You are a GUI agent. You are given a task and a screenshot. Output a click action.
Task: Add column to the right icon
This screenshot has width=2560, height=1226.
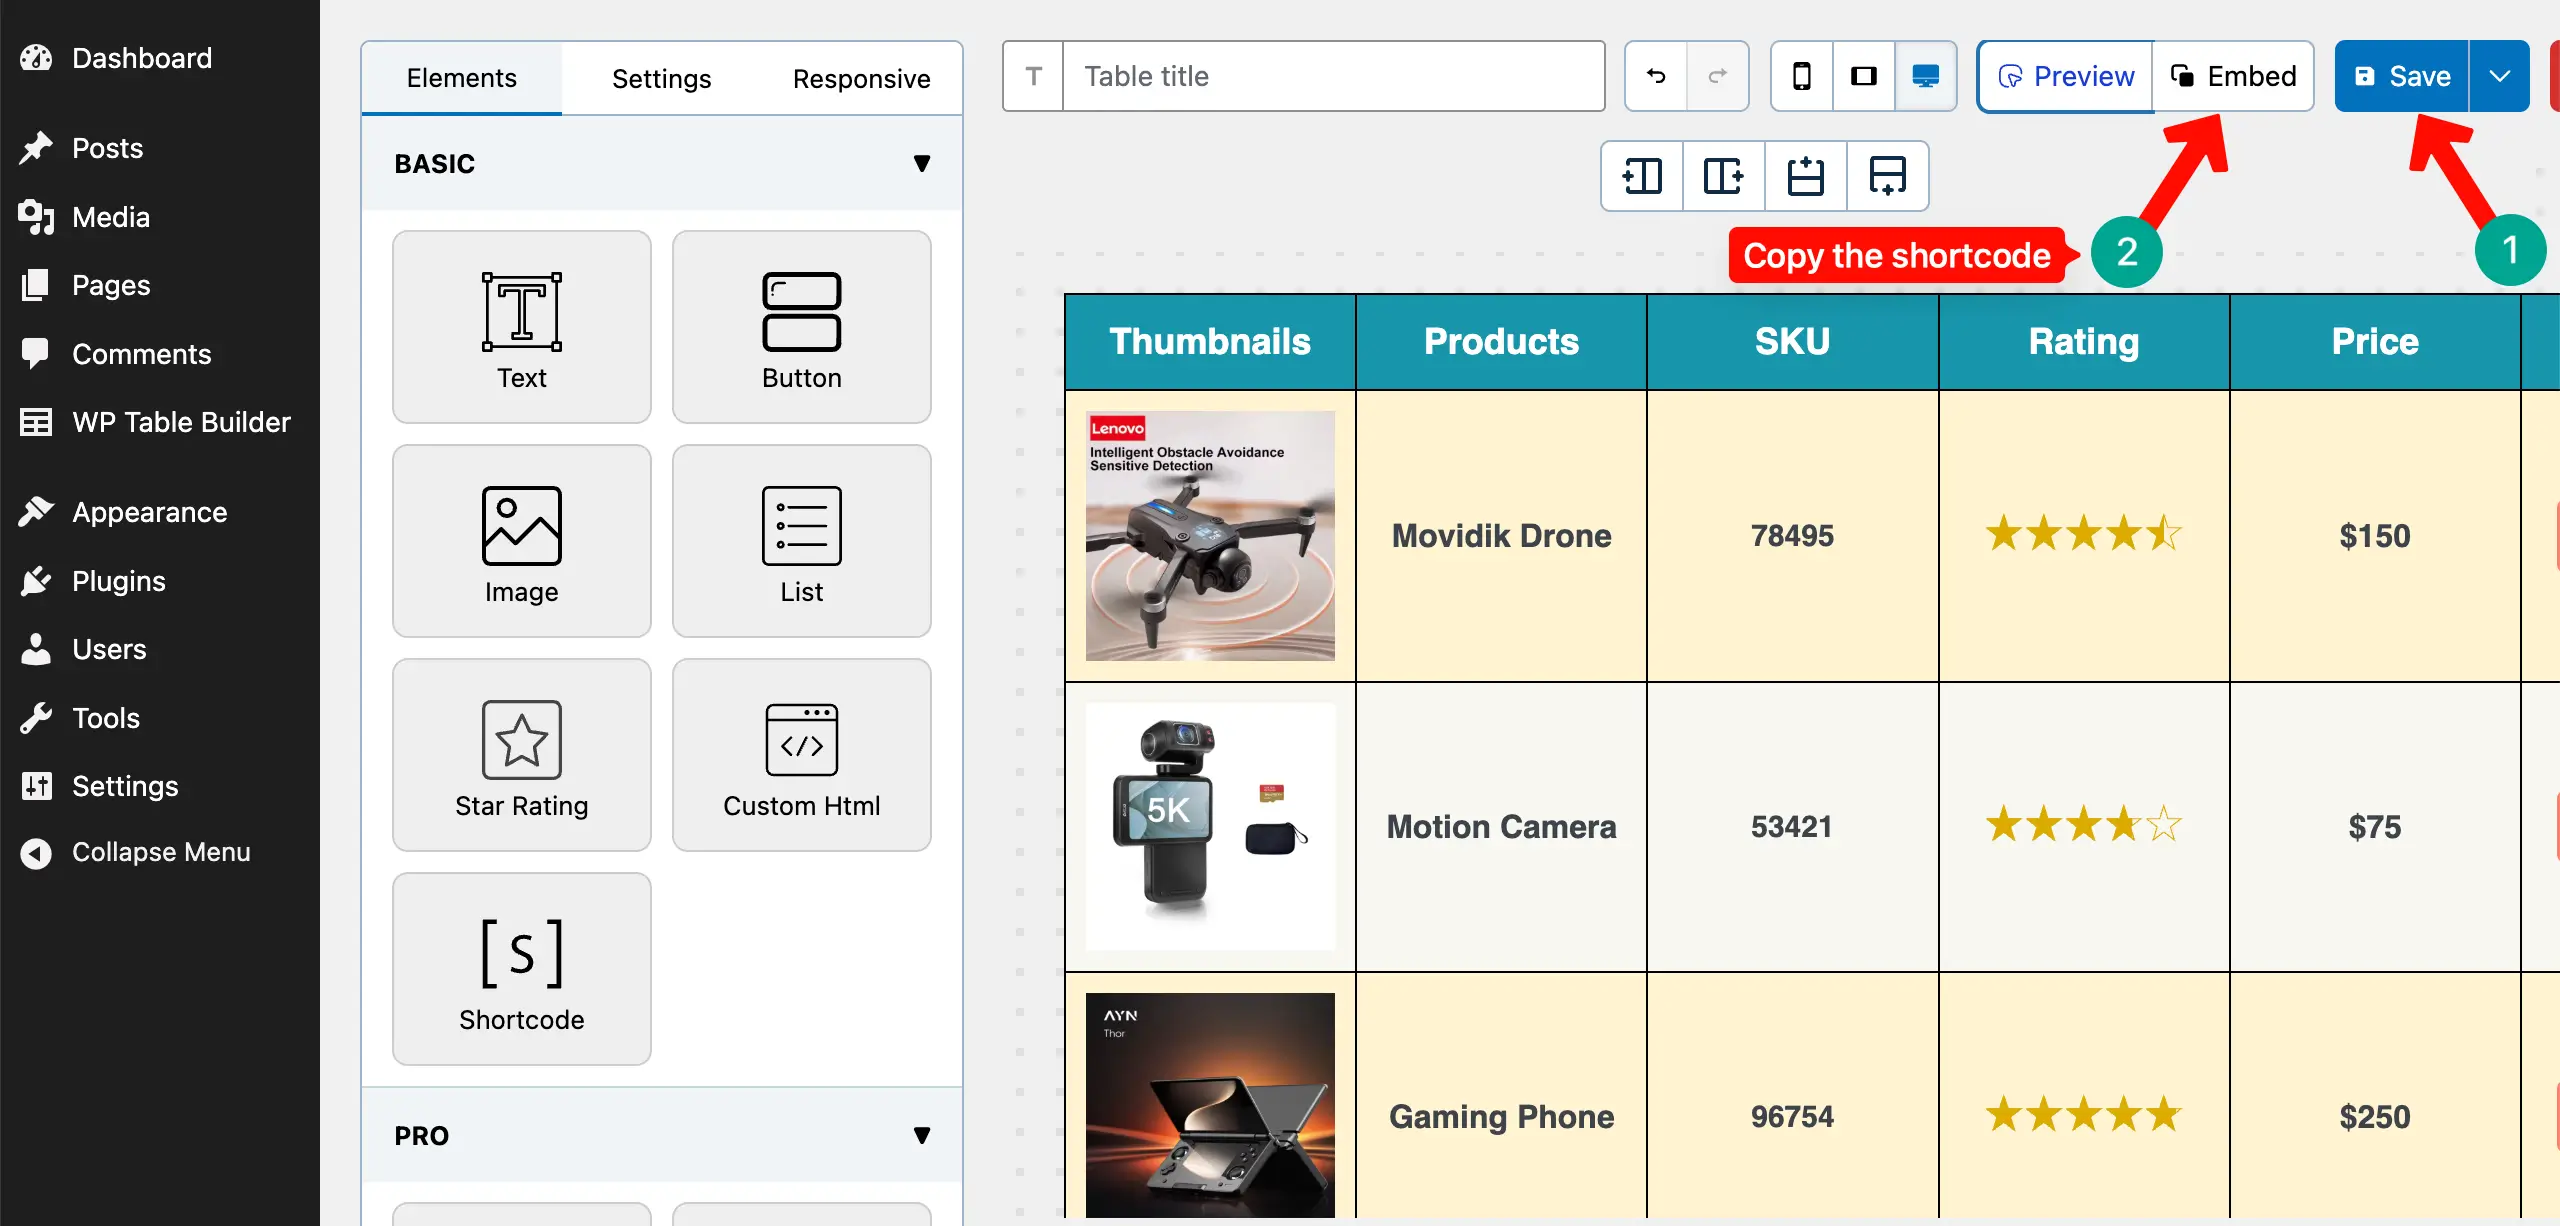1724,176
